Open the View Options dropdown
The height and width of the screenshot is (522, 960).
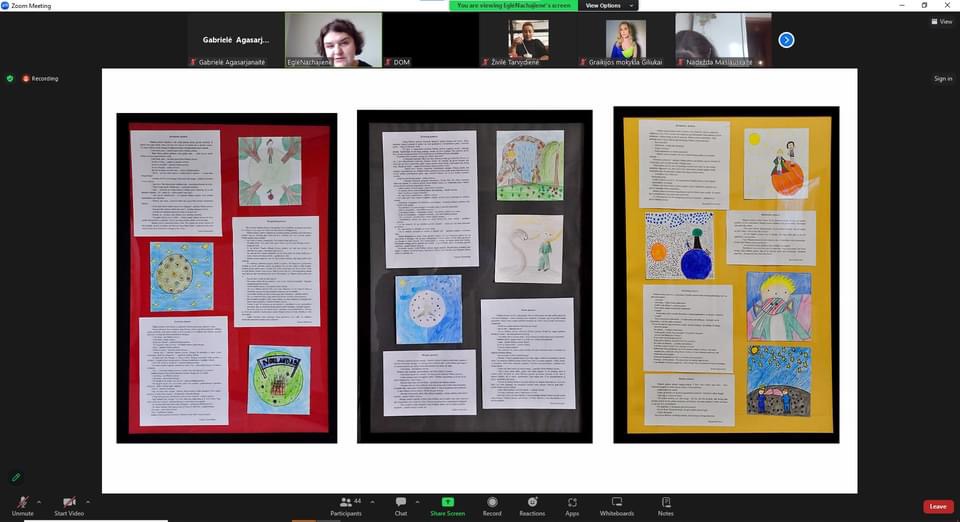[x=608, y=6]
